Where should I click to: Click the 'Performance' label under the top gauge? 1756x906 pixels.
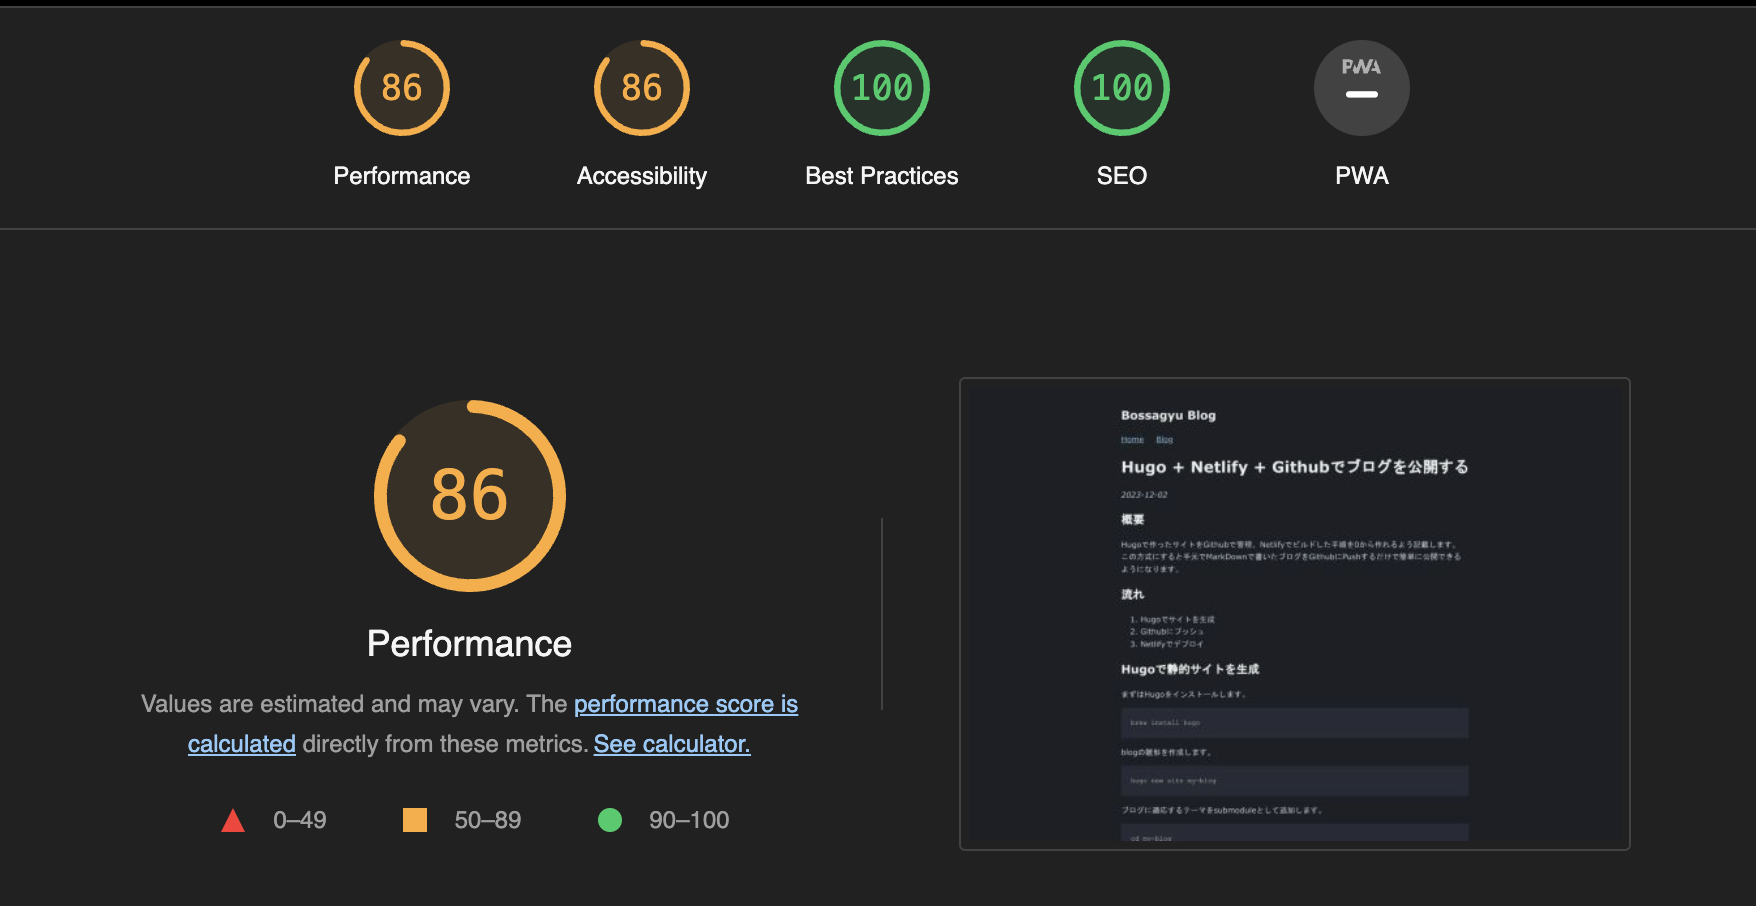tap(402, 176)
